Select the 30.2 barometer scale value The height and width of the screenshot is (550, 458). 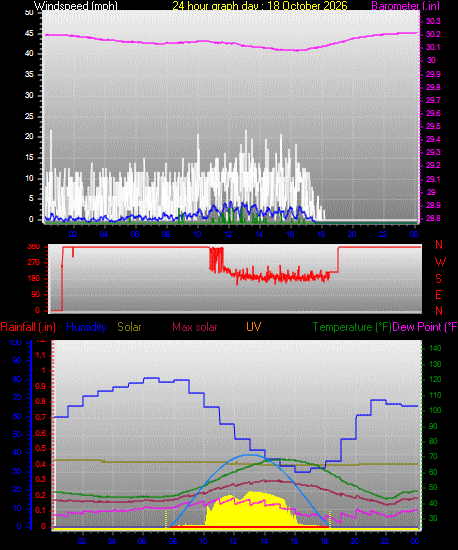pos(433,34)
